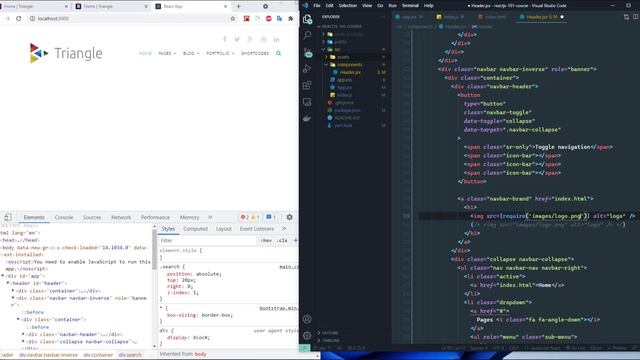The width and height of the screenshot is (640, 360).
Task: Expand the BLOG dropdown in site navigation
Action: (191, 53)
